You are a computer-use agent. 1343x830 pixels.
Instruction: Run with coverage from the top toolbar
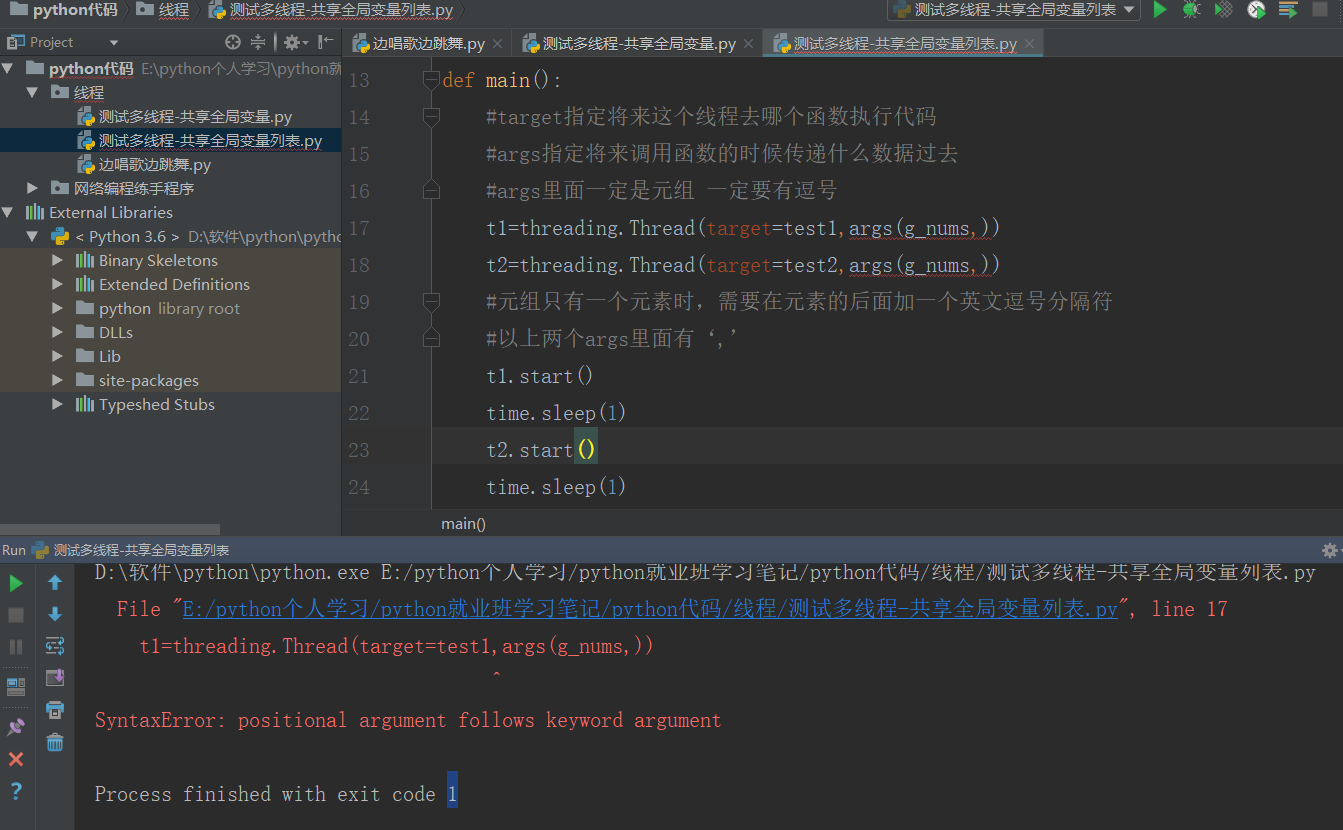[1223, 10]
